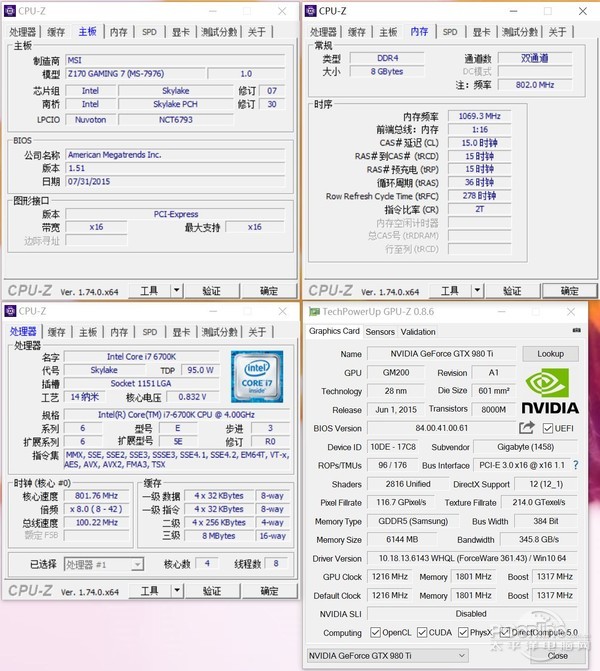Click 确定 in the processor window
The image size is (600, 671).
[x=269, y=591]
